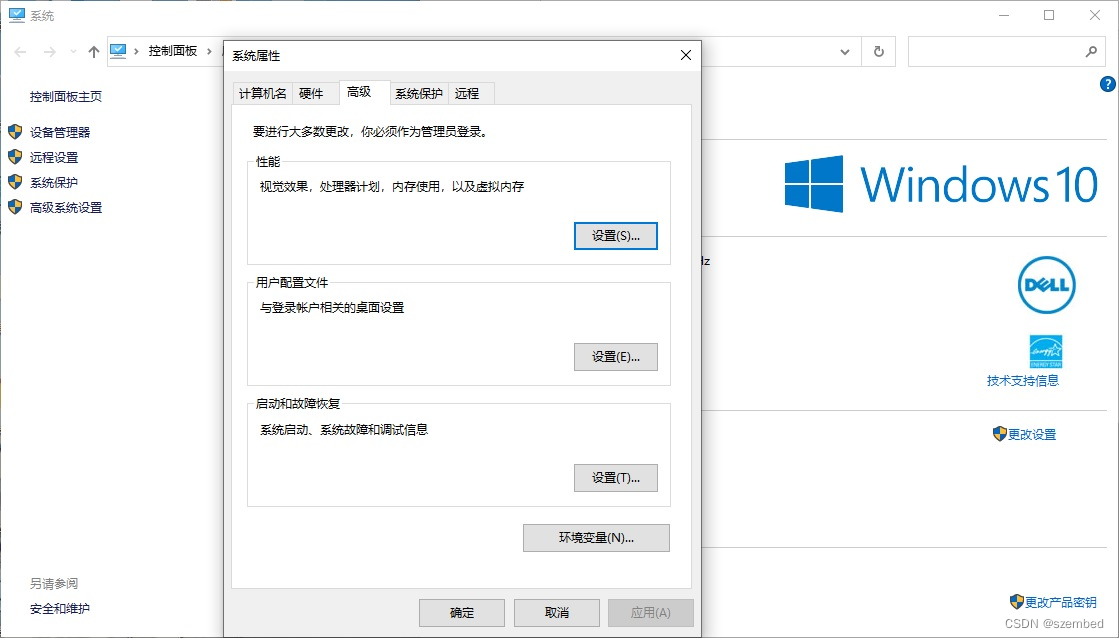Click System window title bar icon
This screenshot has width=1119, height=638.
pyautogui.click(x=16, y=15)
